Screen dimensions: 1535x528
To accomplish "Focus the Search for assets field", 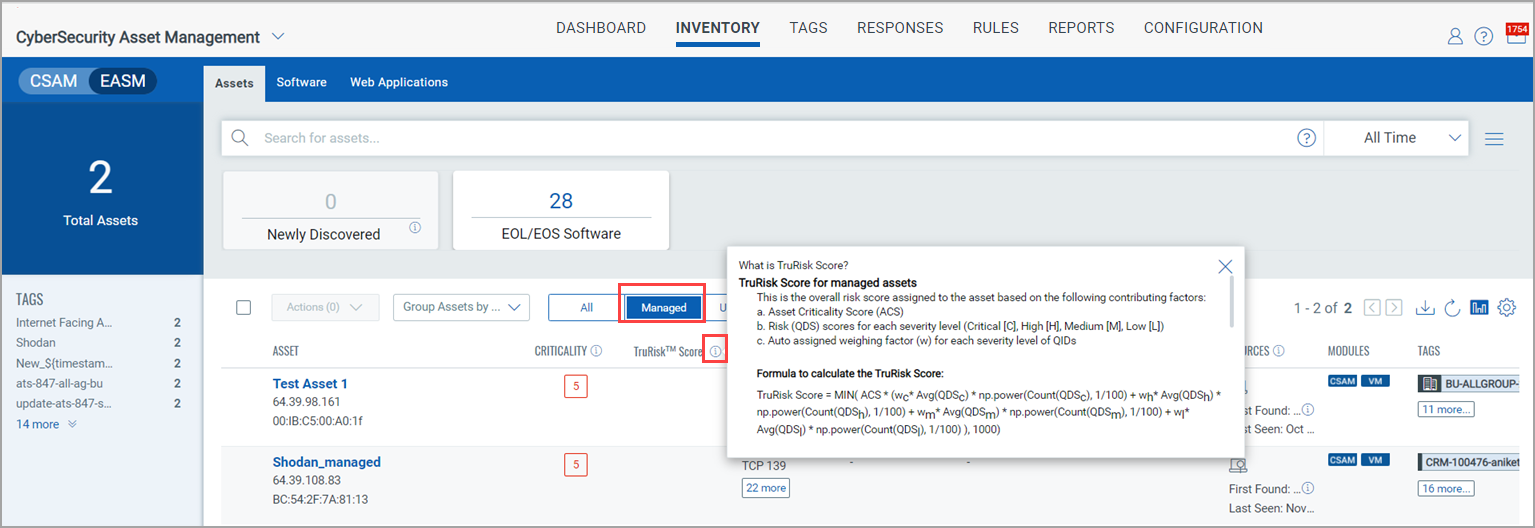I will coord(773,138).
